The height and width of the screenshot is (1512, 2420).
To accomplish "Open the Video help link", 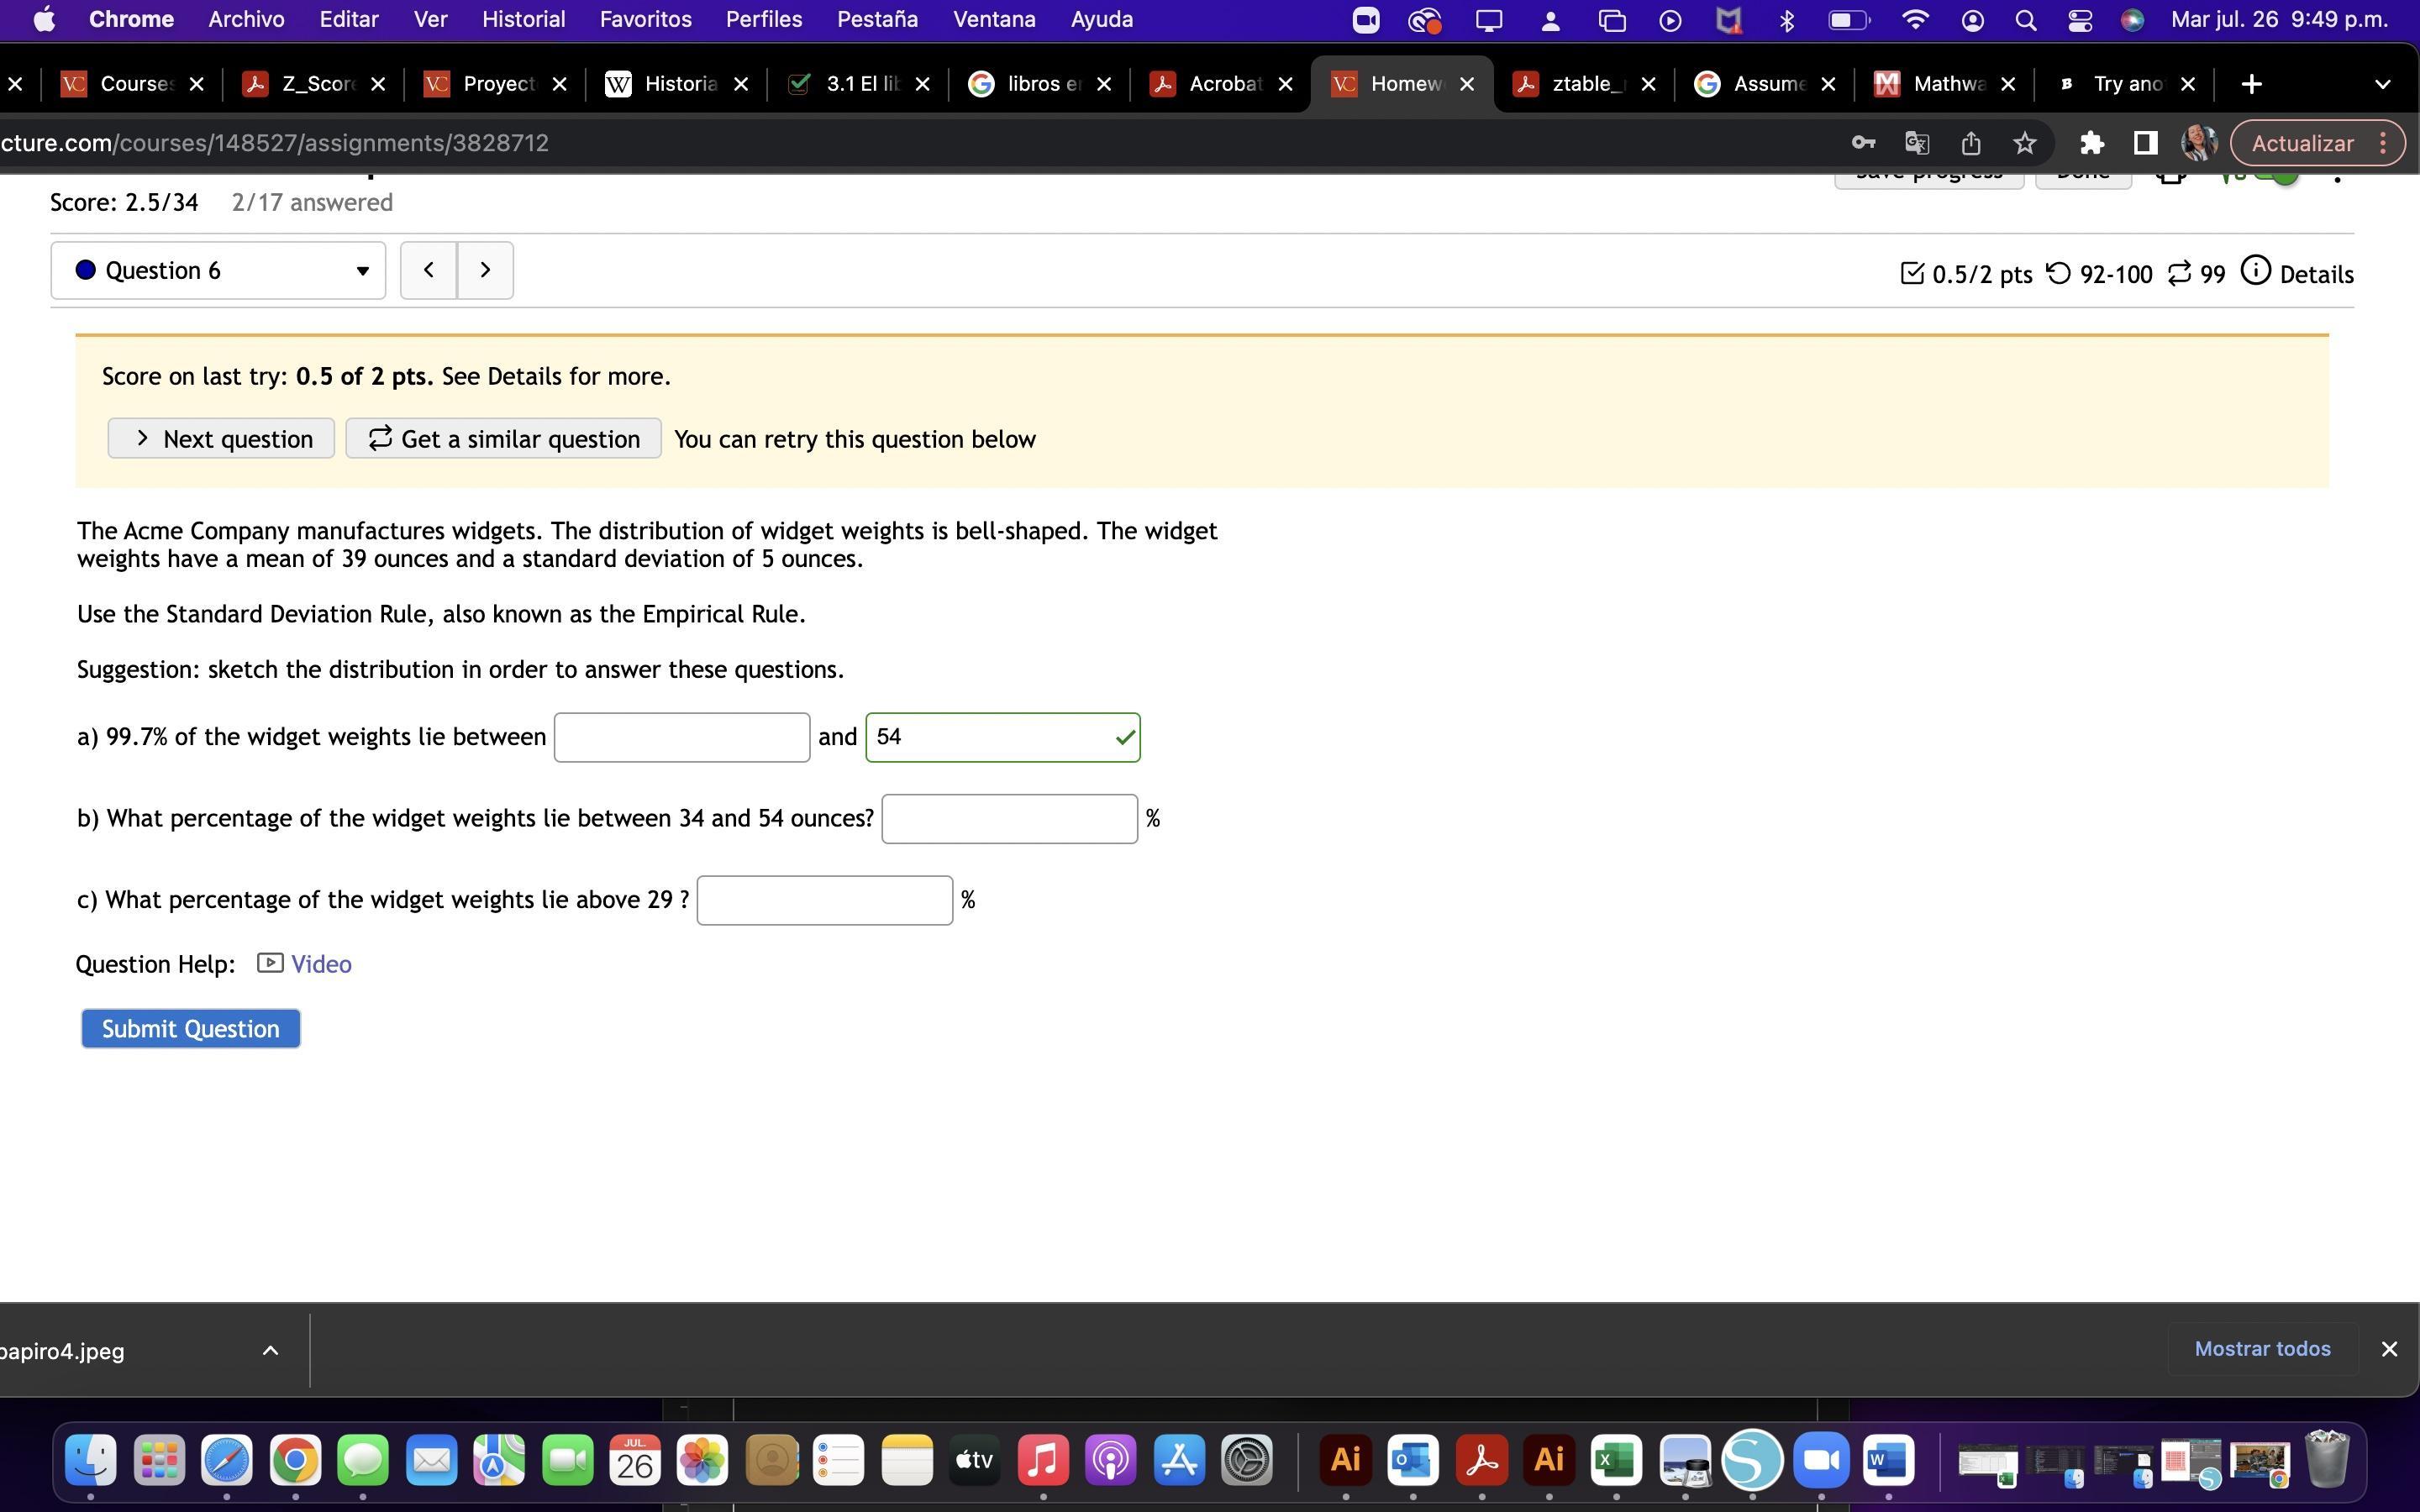I will 320,964.
